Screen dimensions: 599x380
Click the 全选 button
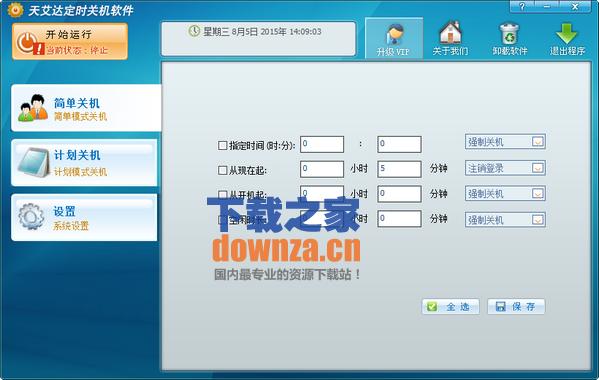(x=450, y=307)
